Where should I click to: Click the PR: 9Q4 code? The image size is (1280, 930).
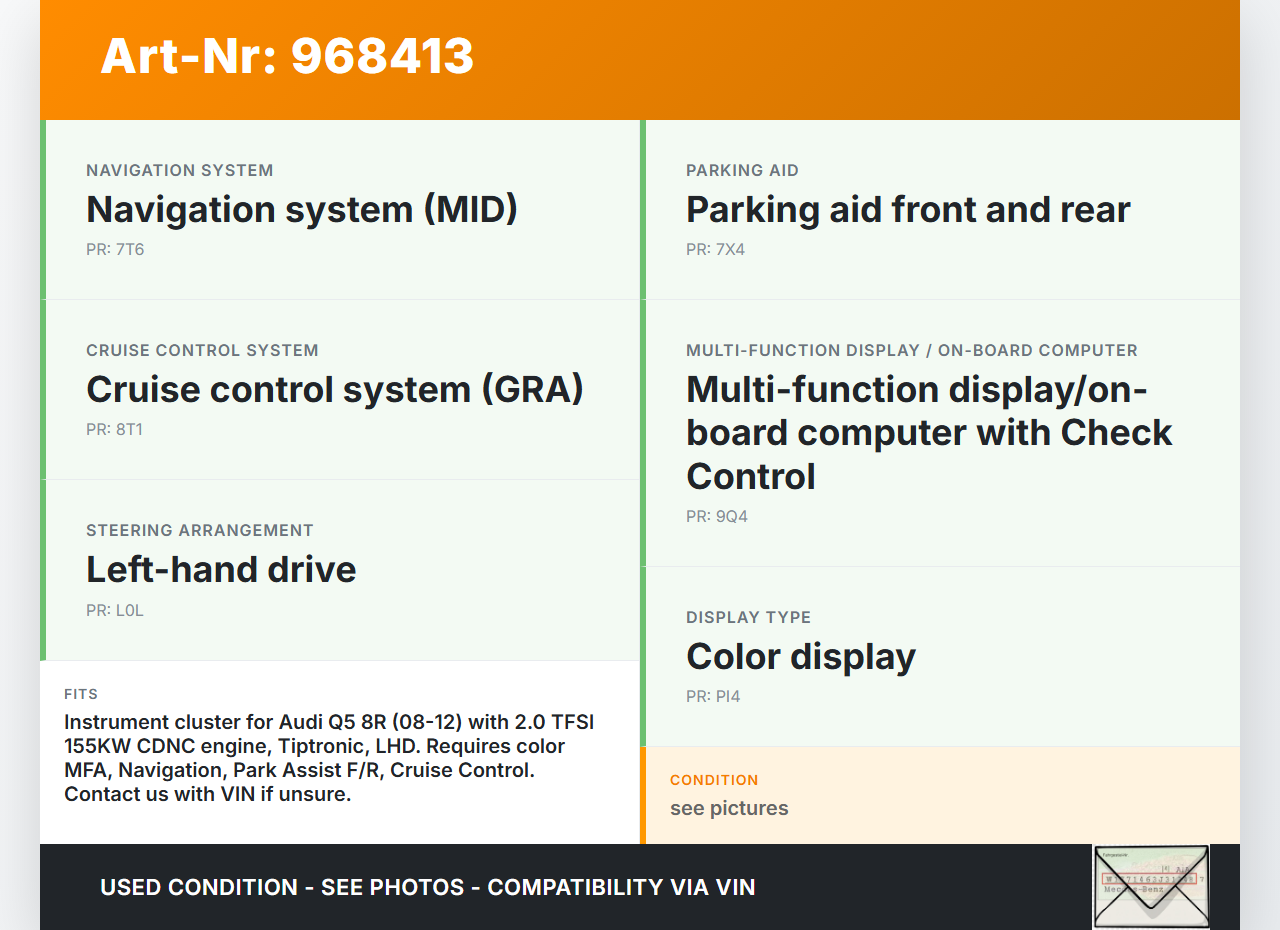pos(716,517)
